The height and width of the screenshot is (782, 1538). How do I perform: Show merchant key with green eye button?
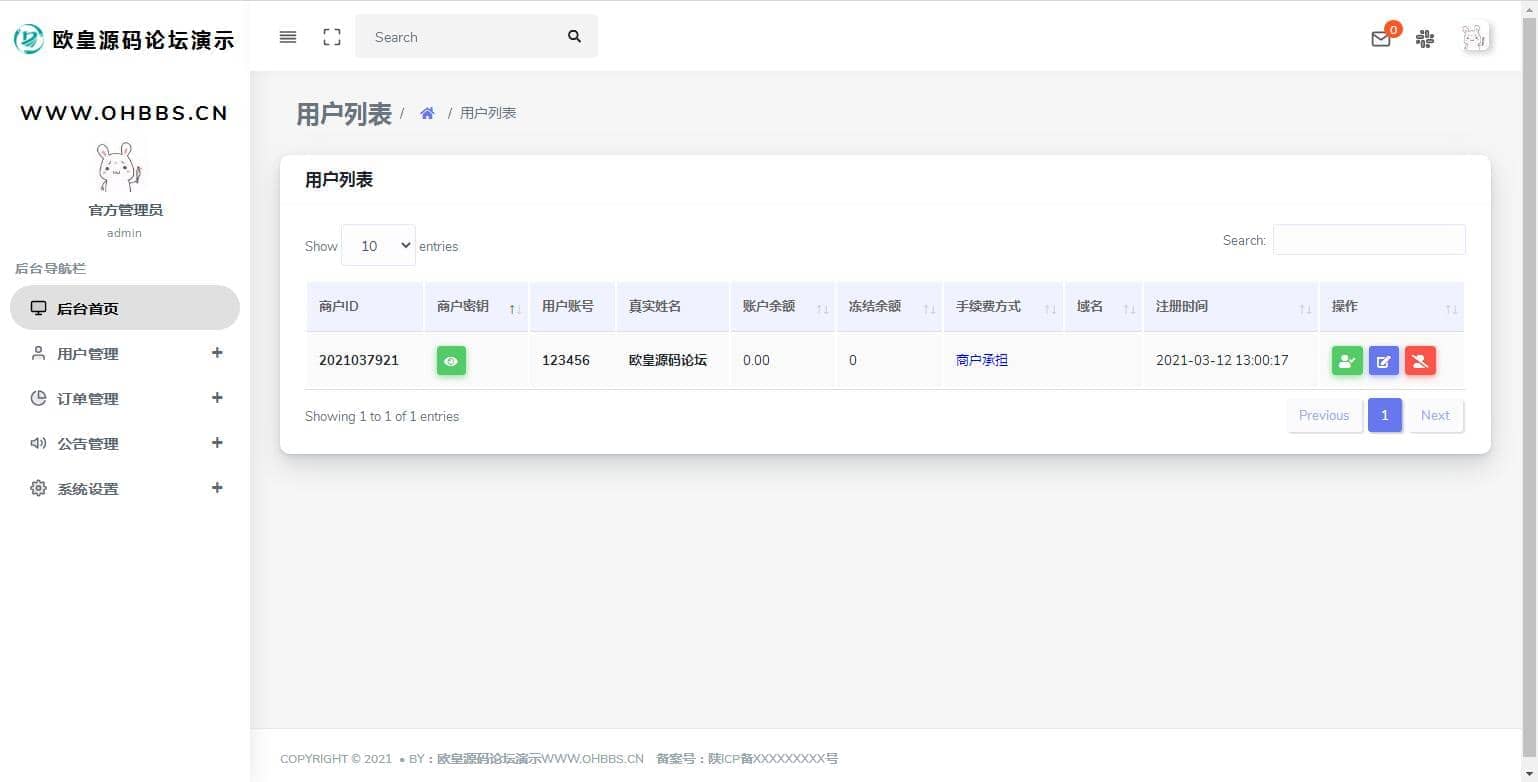click(451, 361)
